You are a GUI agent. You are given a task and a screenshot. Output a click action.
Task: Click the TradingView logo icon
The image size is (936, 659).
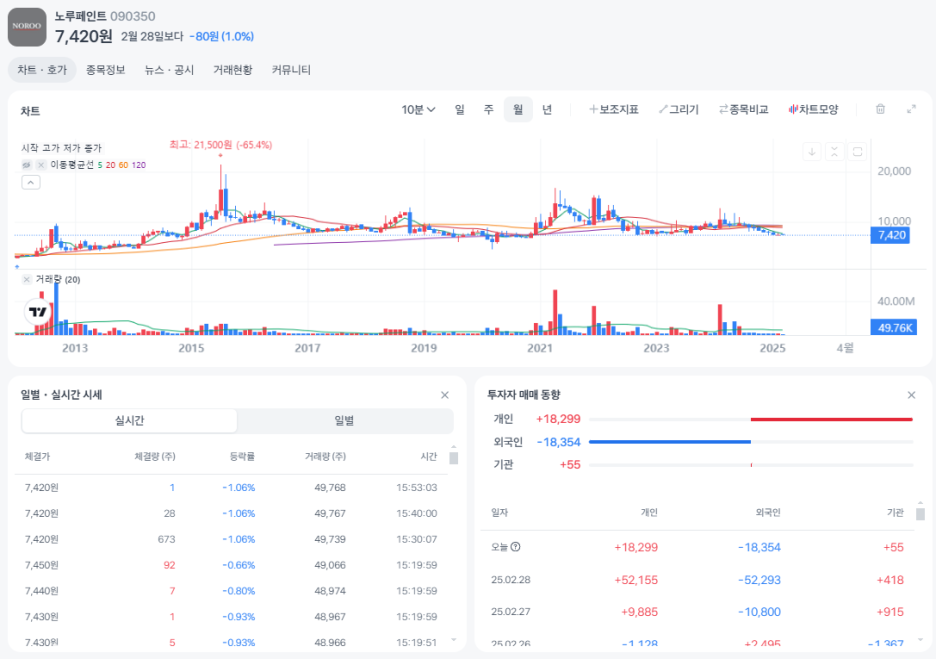(38, 312)
